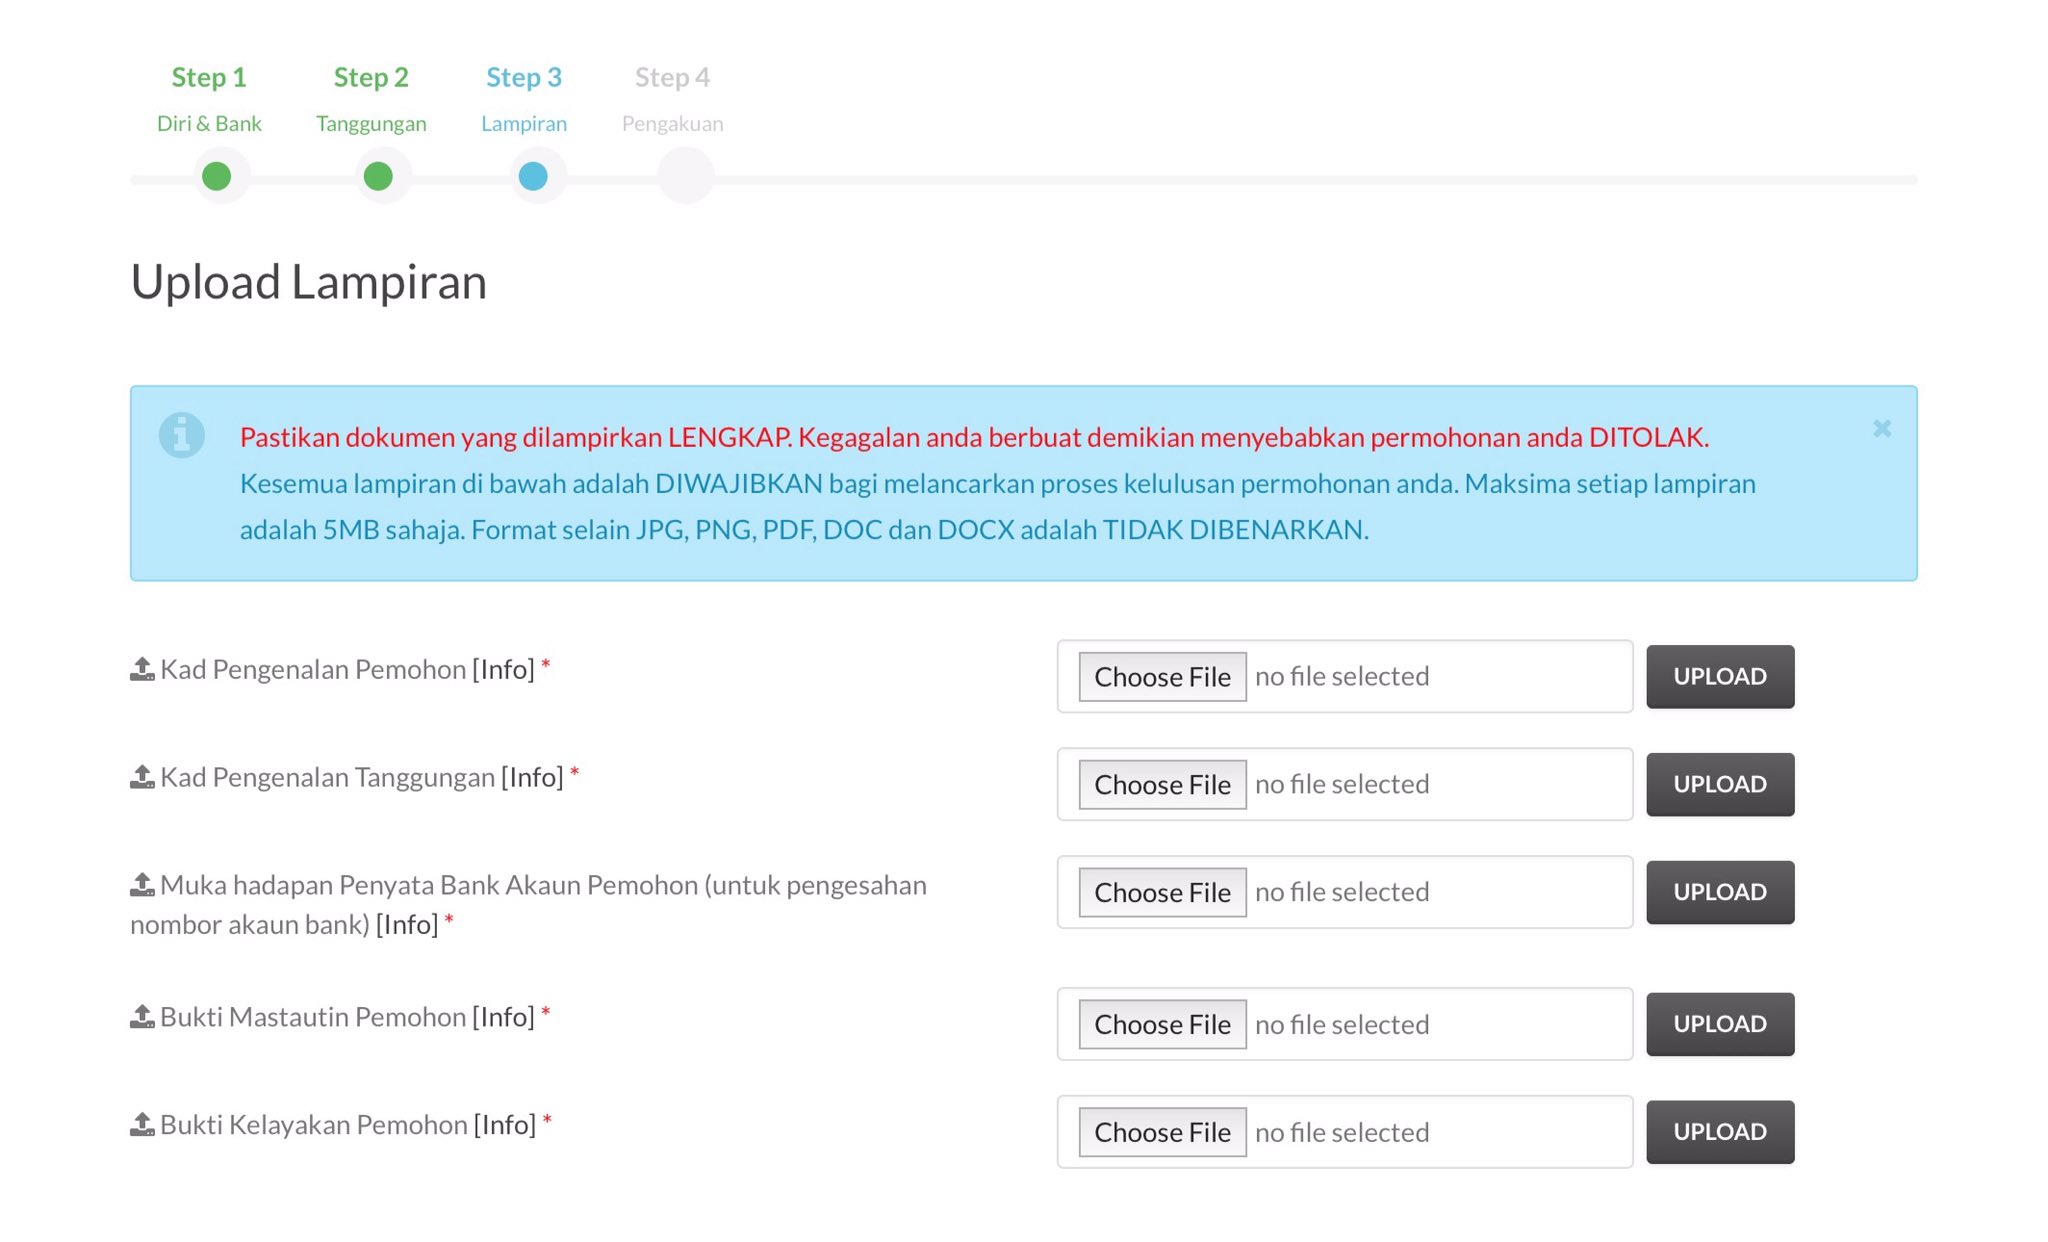
Task: Open Info link for Kad Pengenalan Pemohon
Action: 503,669
